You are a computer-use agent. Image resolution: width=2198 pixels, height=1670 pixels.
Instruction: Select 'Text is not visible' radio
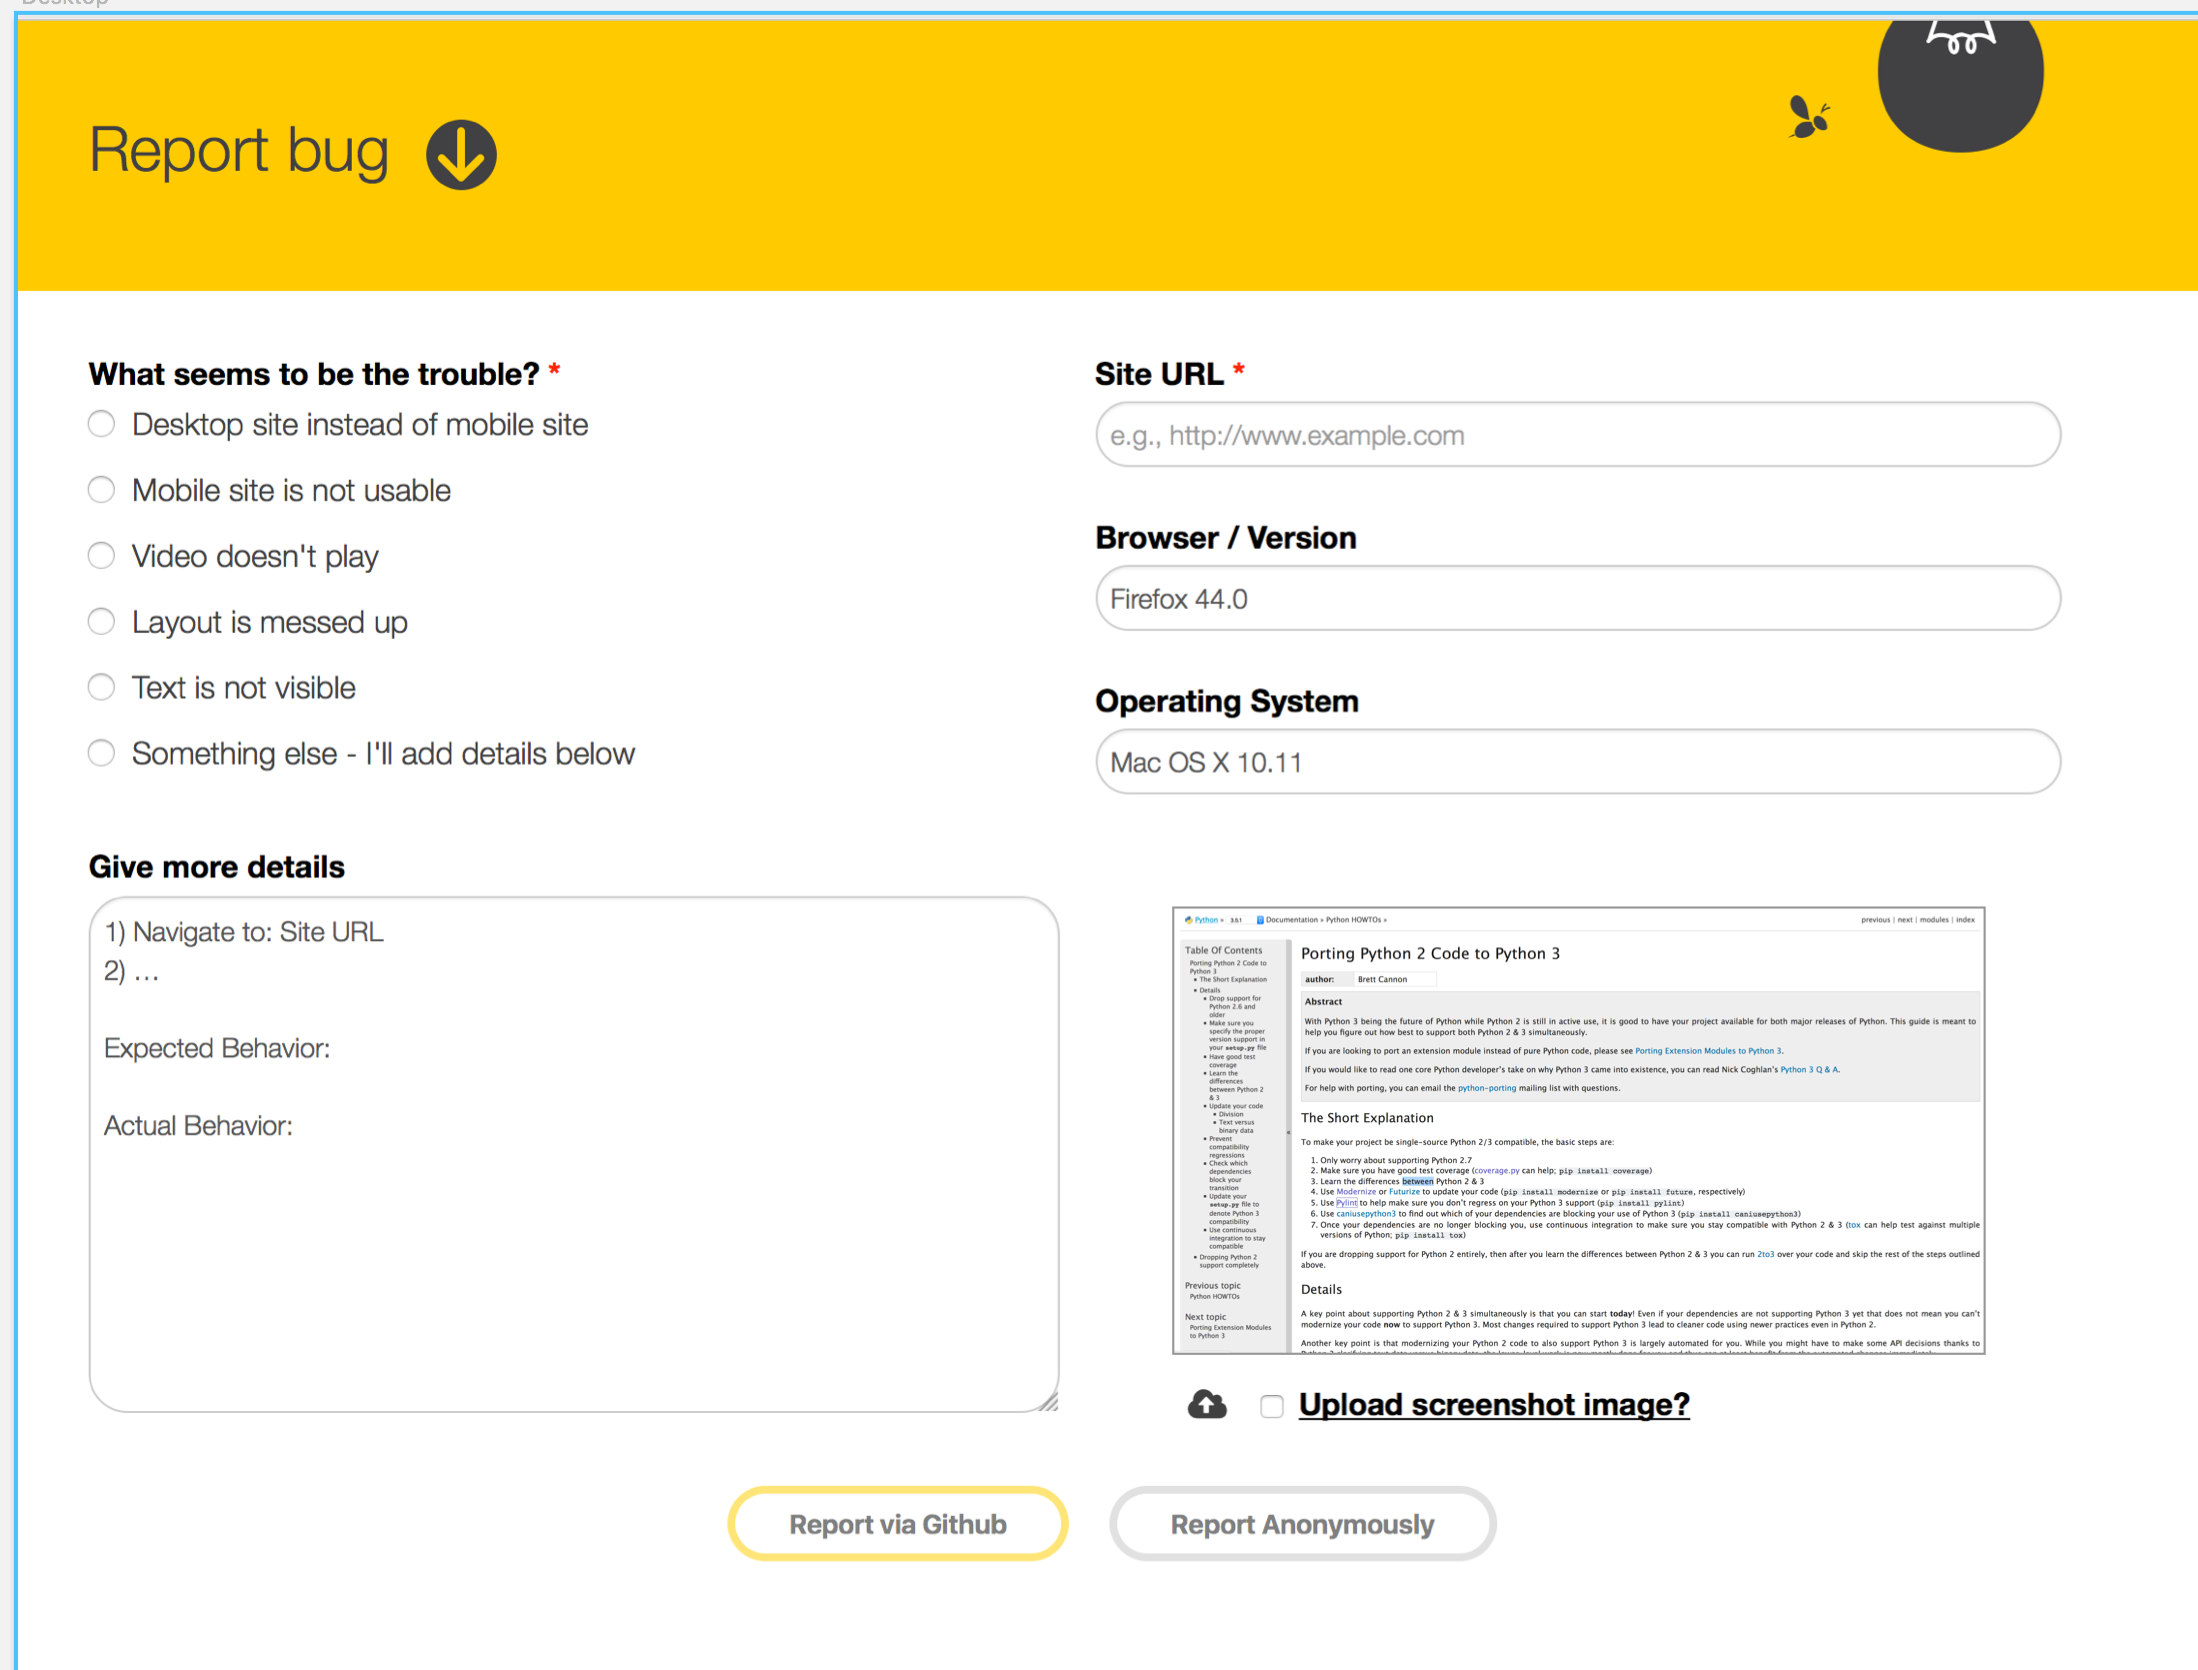[x=101, y=688]
